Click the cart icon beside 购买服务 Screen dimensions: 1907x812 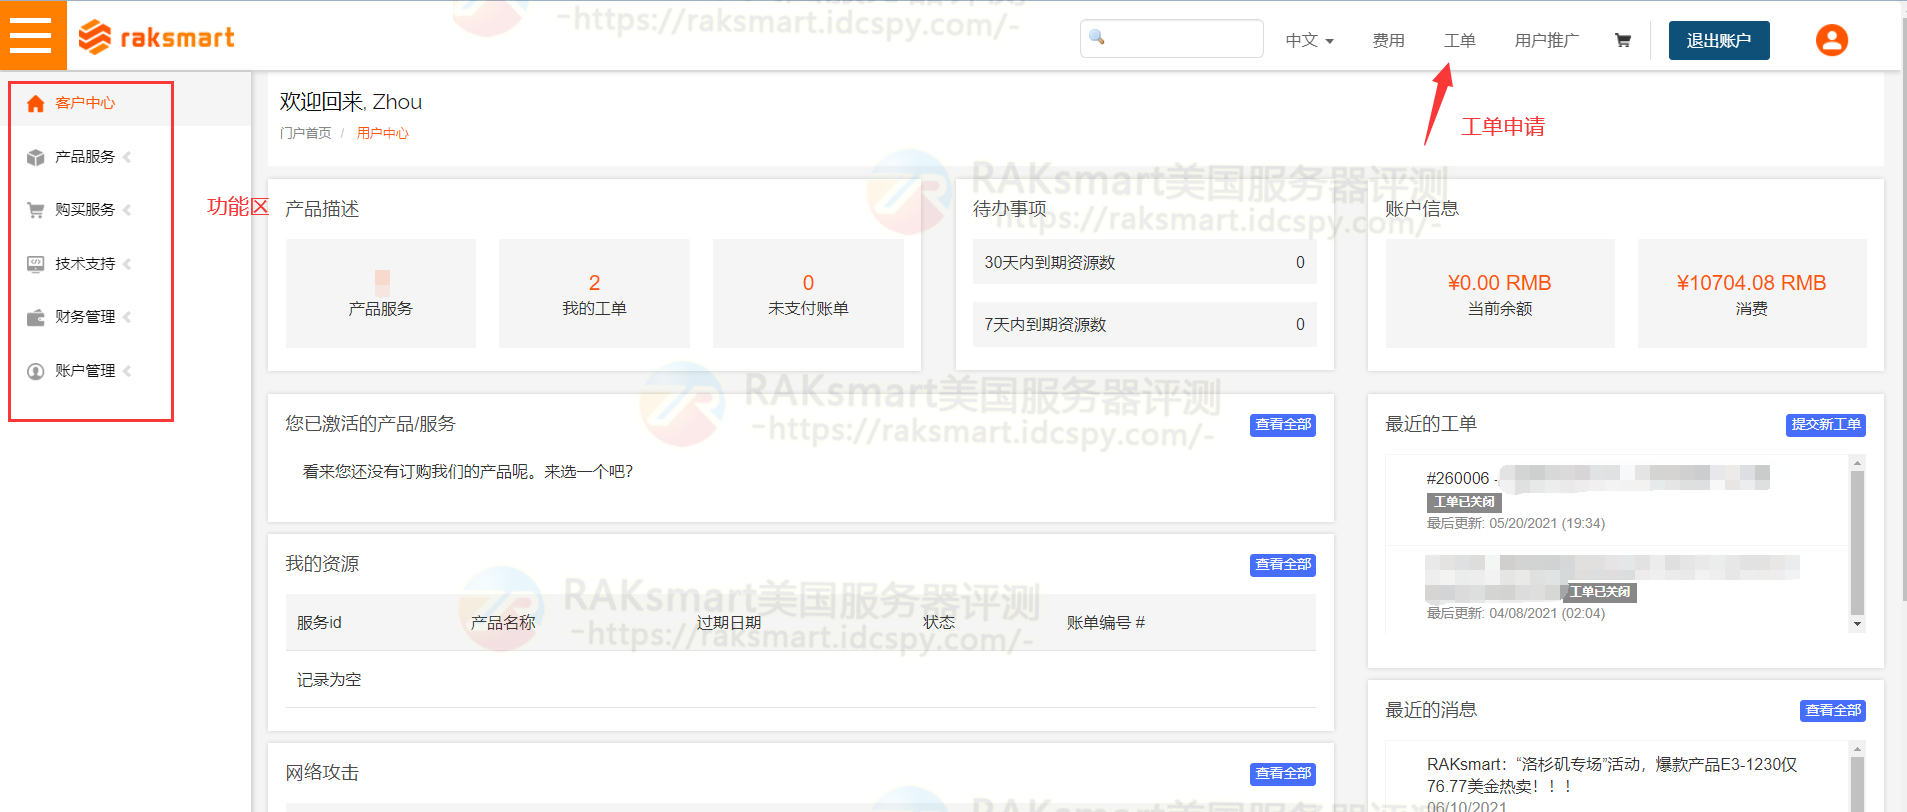[36, 210]
